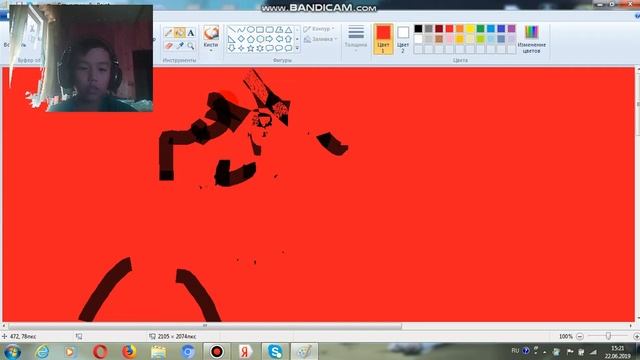Move the shapes gallery down one row

297,39
